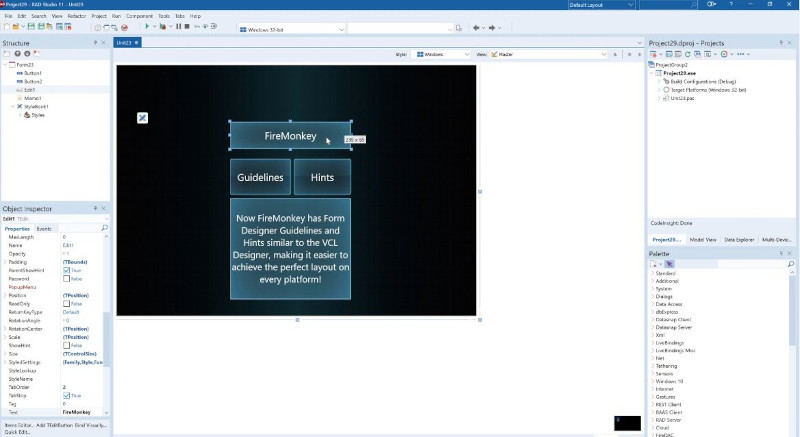Click the first icon in Projects toolbar
The image size is (800, 437).
653,54
